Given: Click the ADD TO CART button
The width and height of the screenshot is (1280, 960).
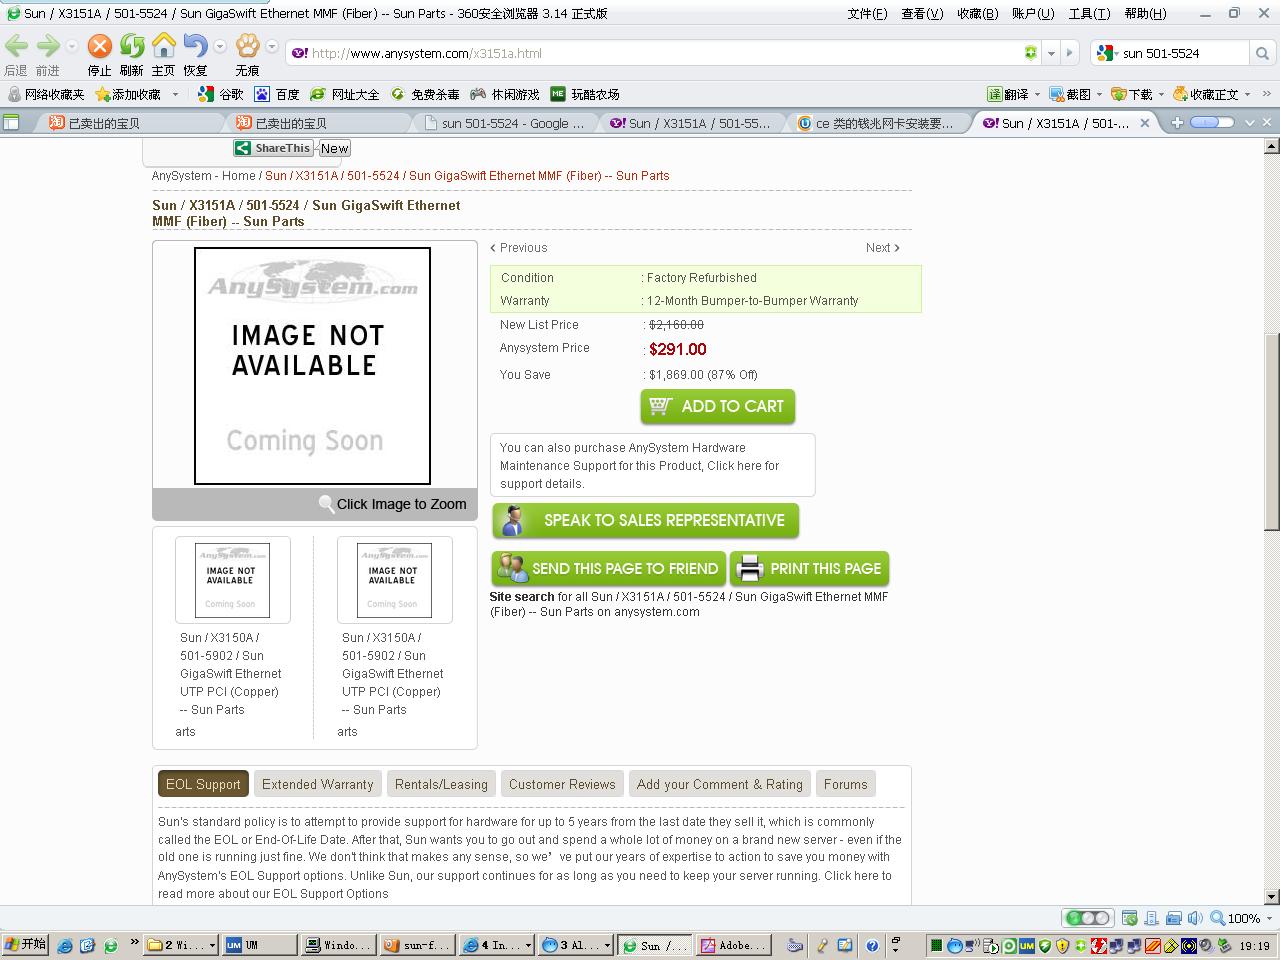Looking at the screenshot, I should [717, 406].
